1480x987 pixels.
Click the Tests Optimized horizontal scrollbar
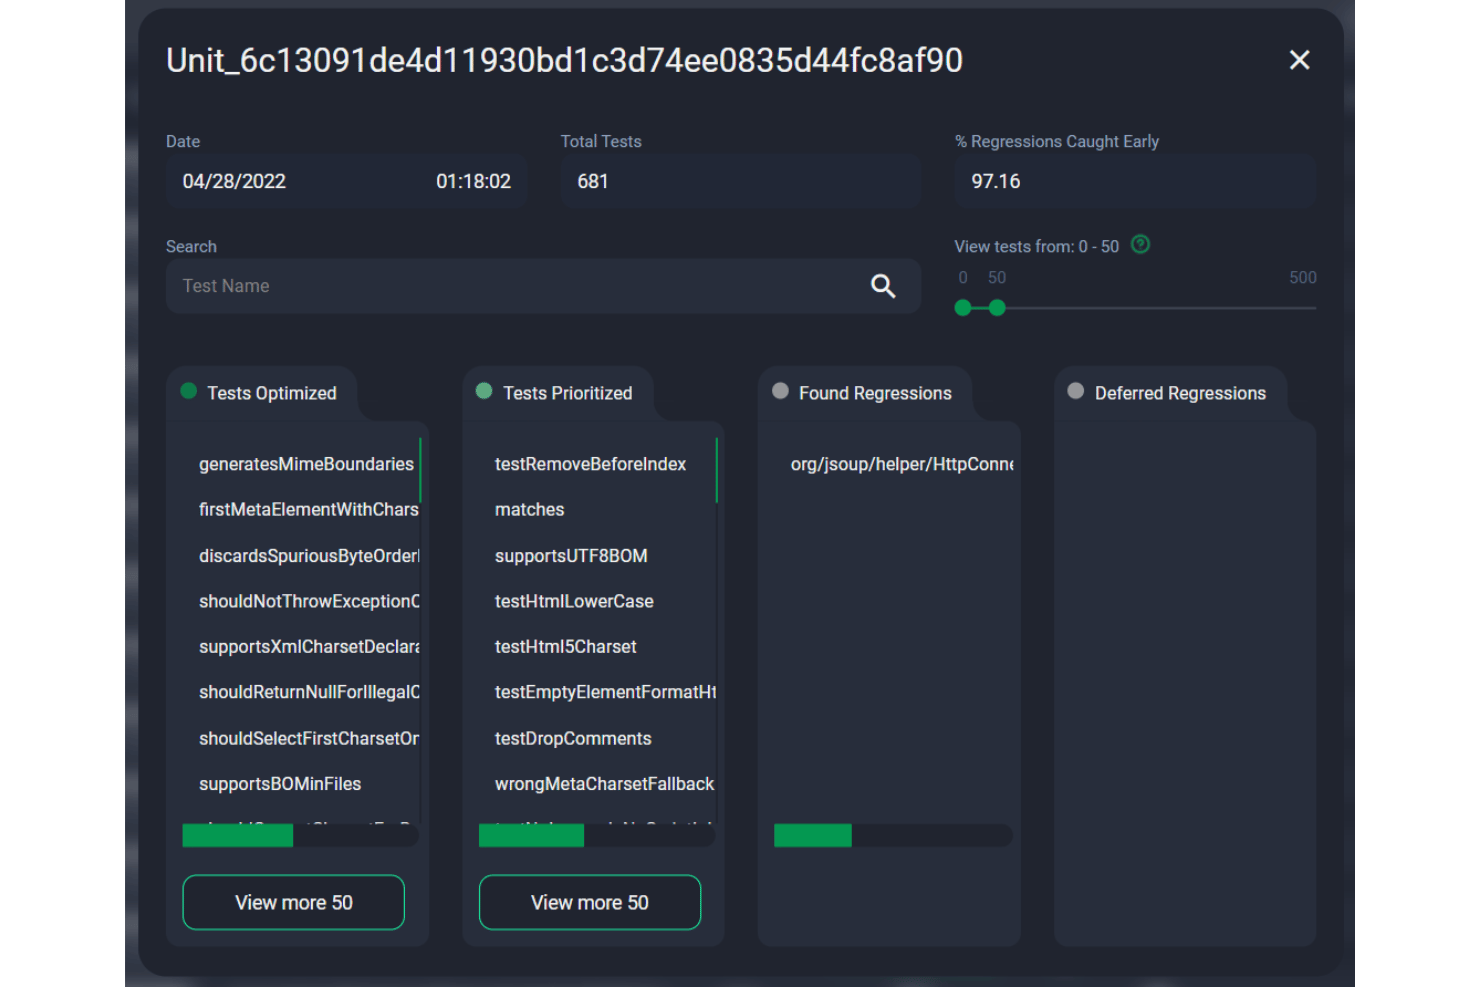(238, 835)
